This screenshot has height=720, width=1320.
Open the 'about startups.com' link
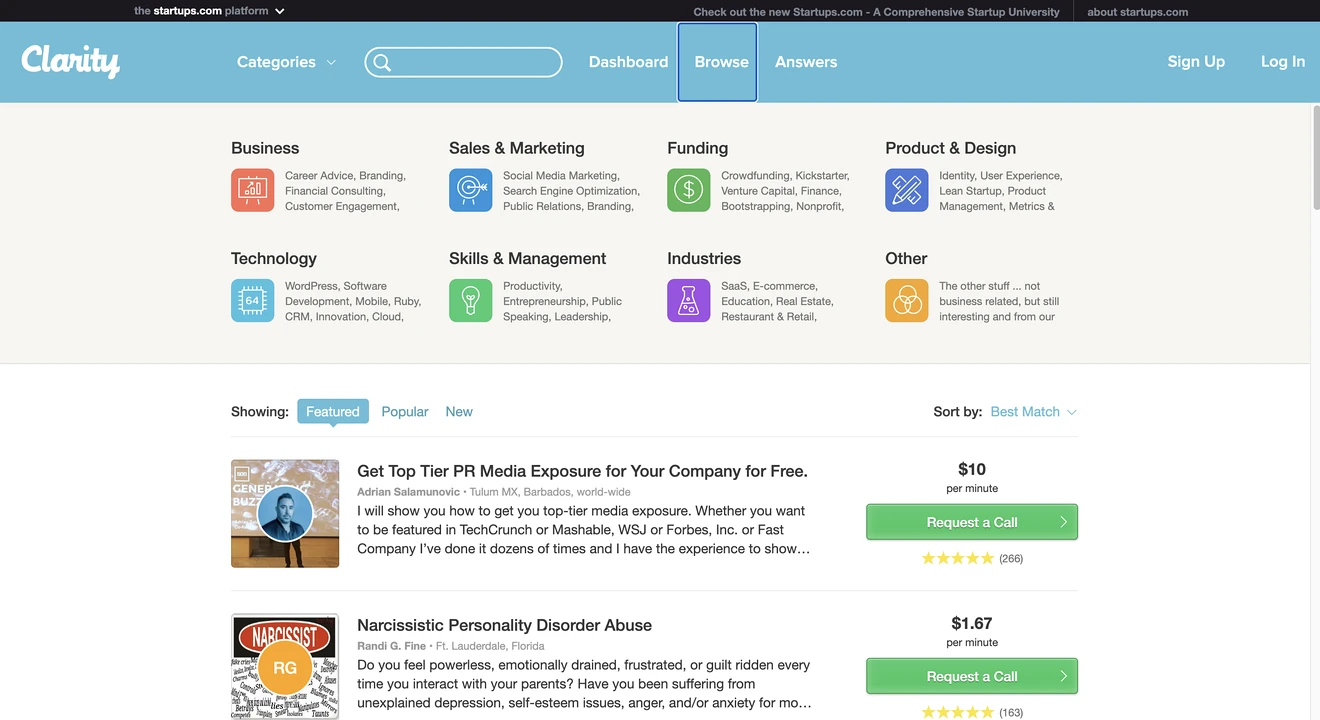1138,12
